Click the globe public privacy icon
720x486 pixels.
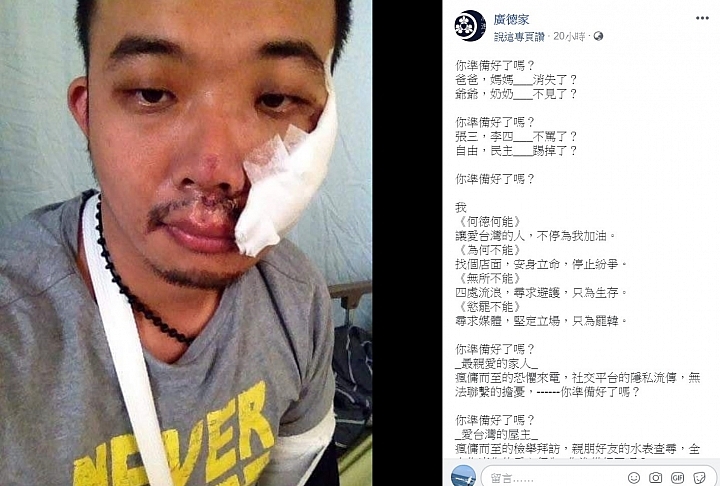598,36
